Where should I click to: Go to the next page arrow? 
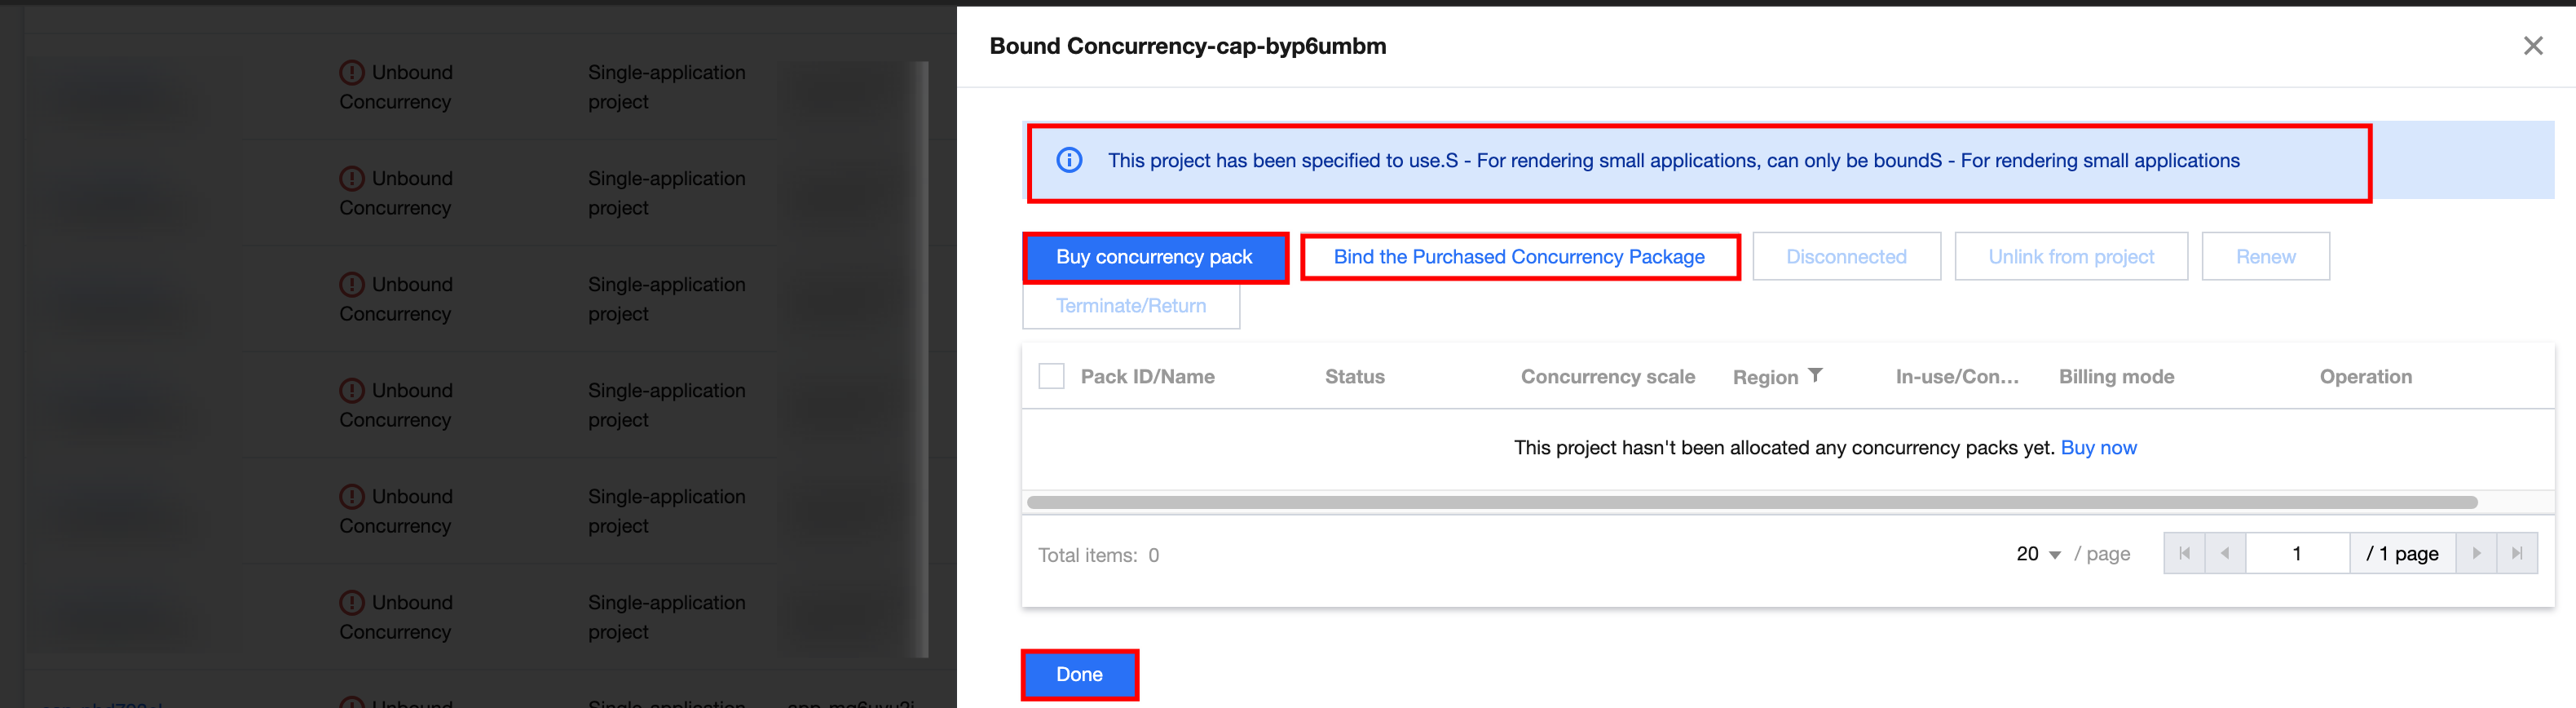(x=2476, y=553)
